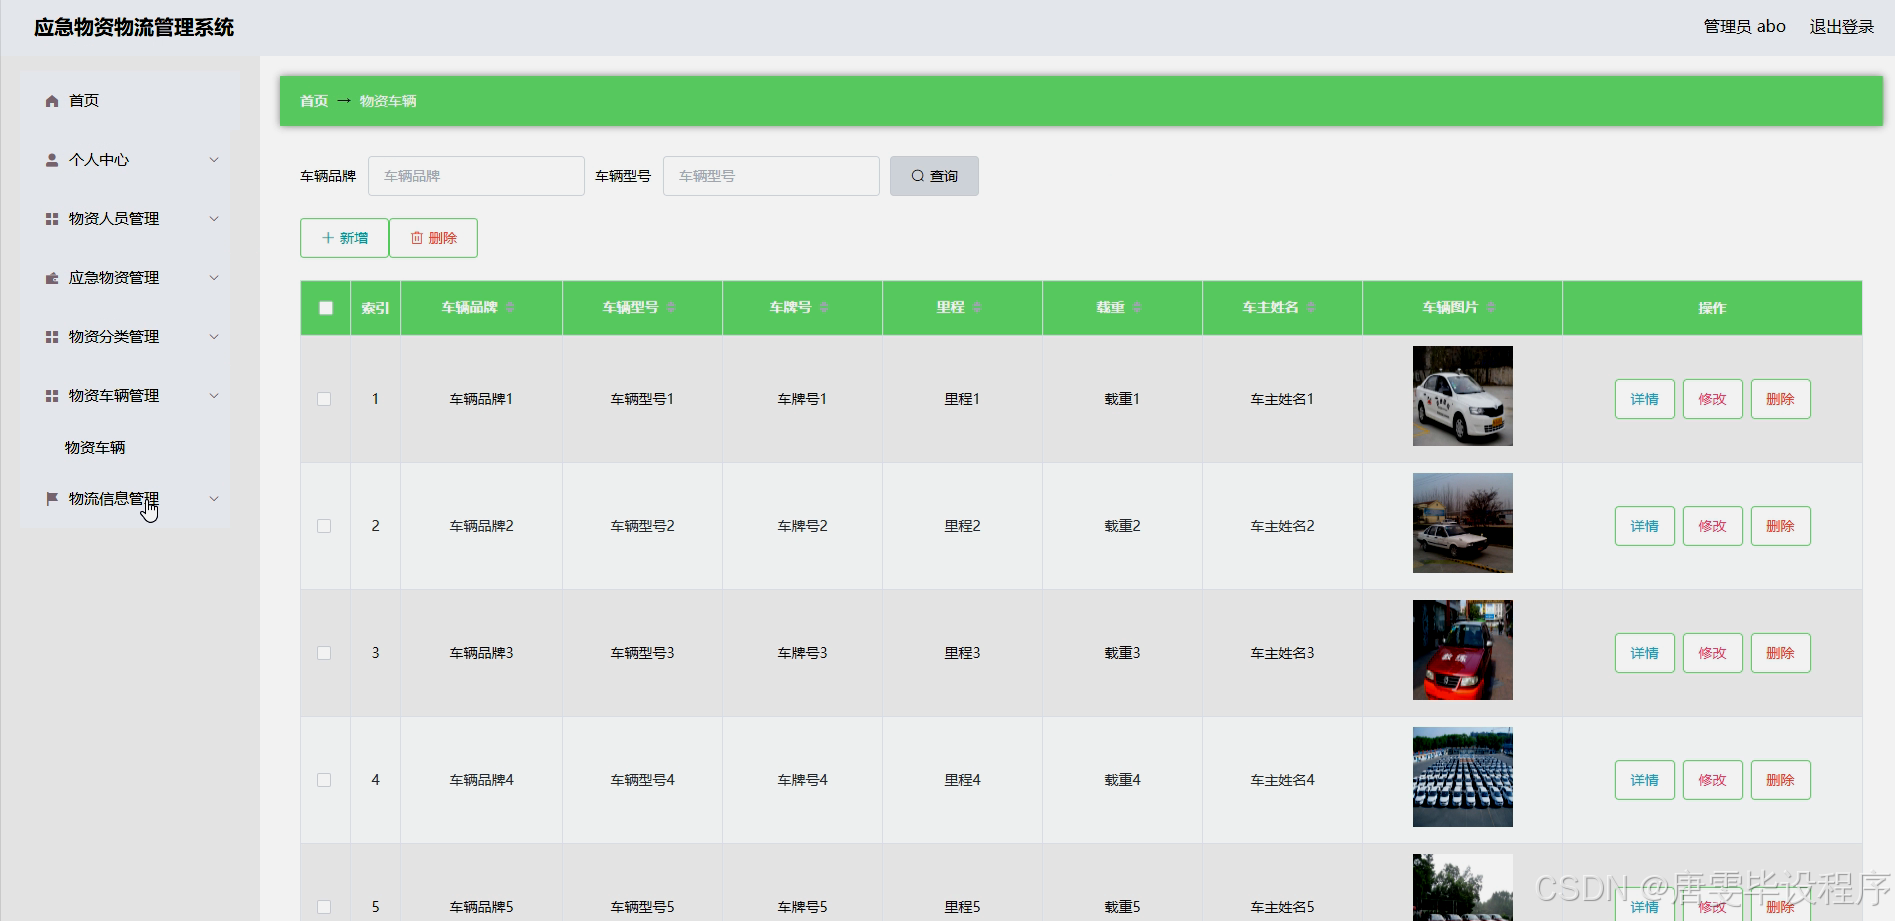Click 管理员 abo user label
Screen dimensions: 1895x921
(1744, 27)
